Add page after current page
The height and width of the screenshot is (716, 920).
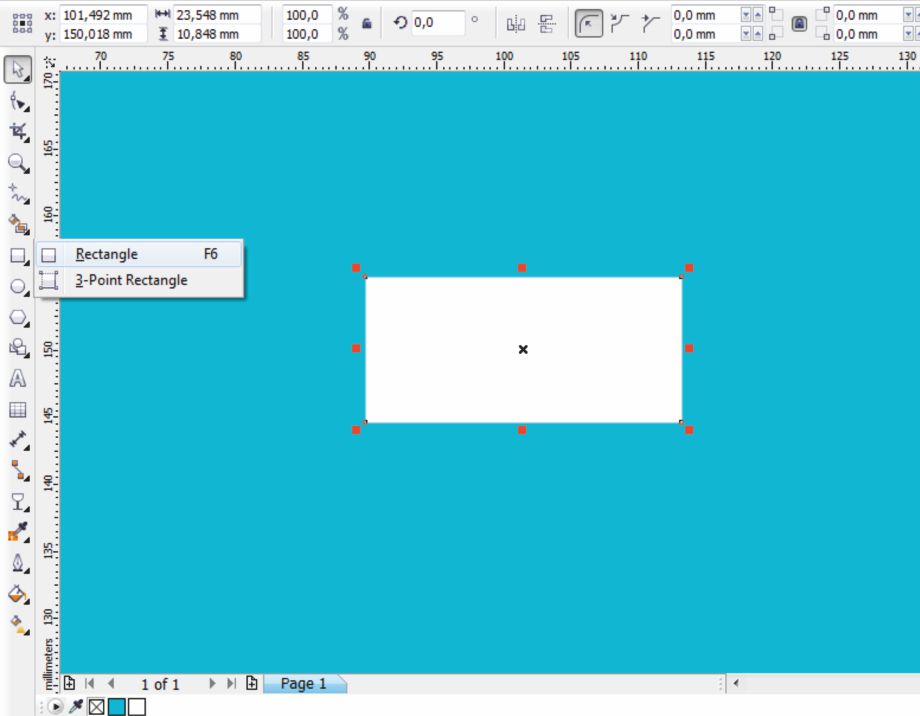252,683
